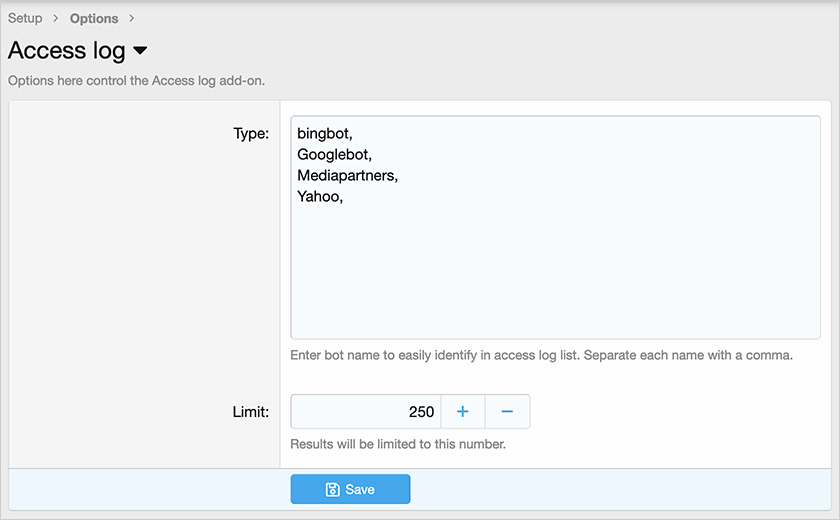
Task: Click the plus icon to increase Limit
Action: (463, 411)
